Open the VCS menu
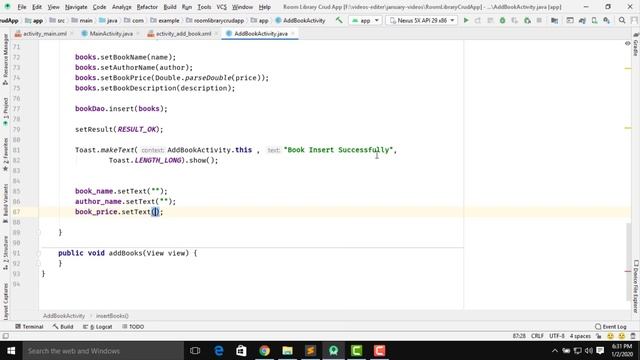640x360 pixels. (221, 7)
